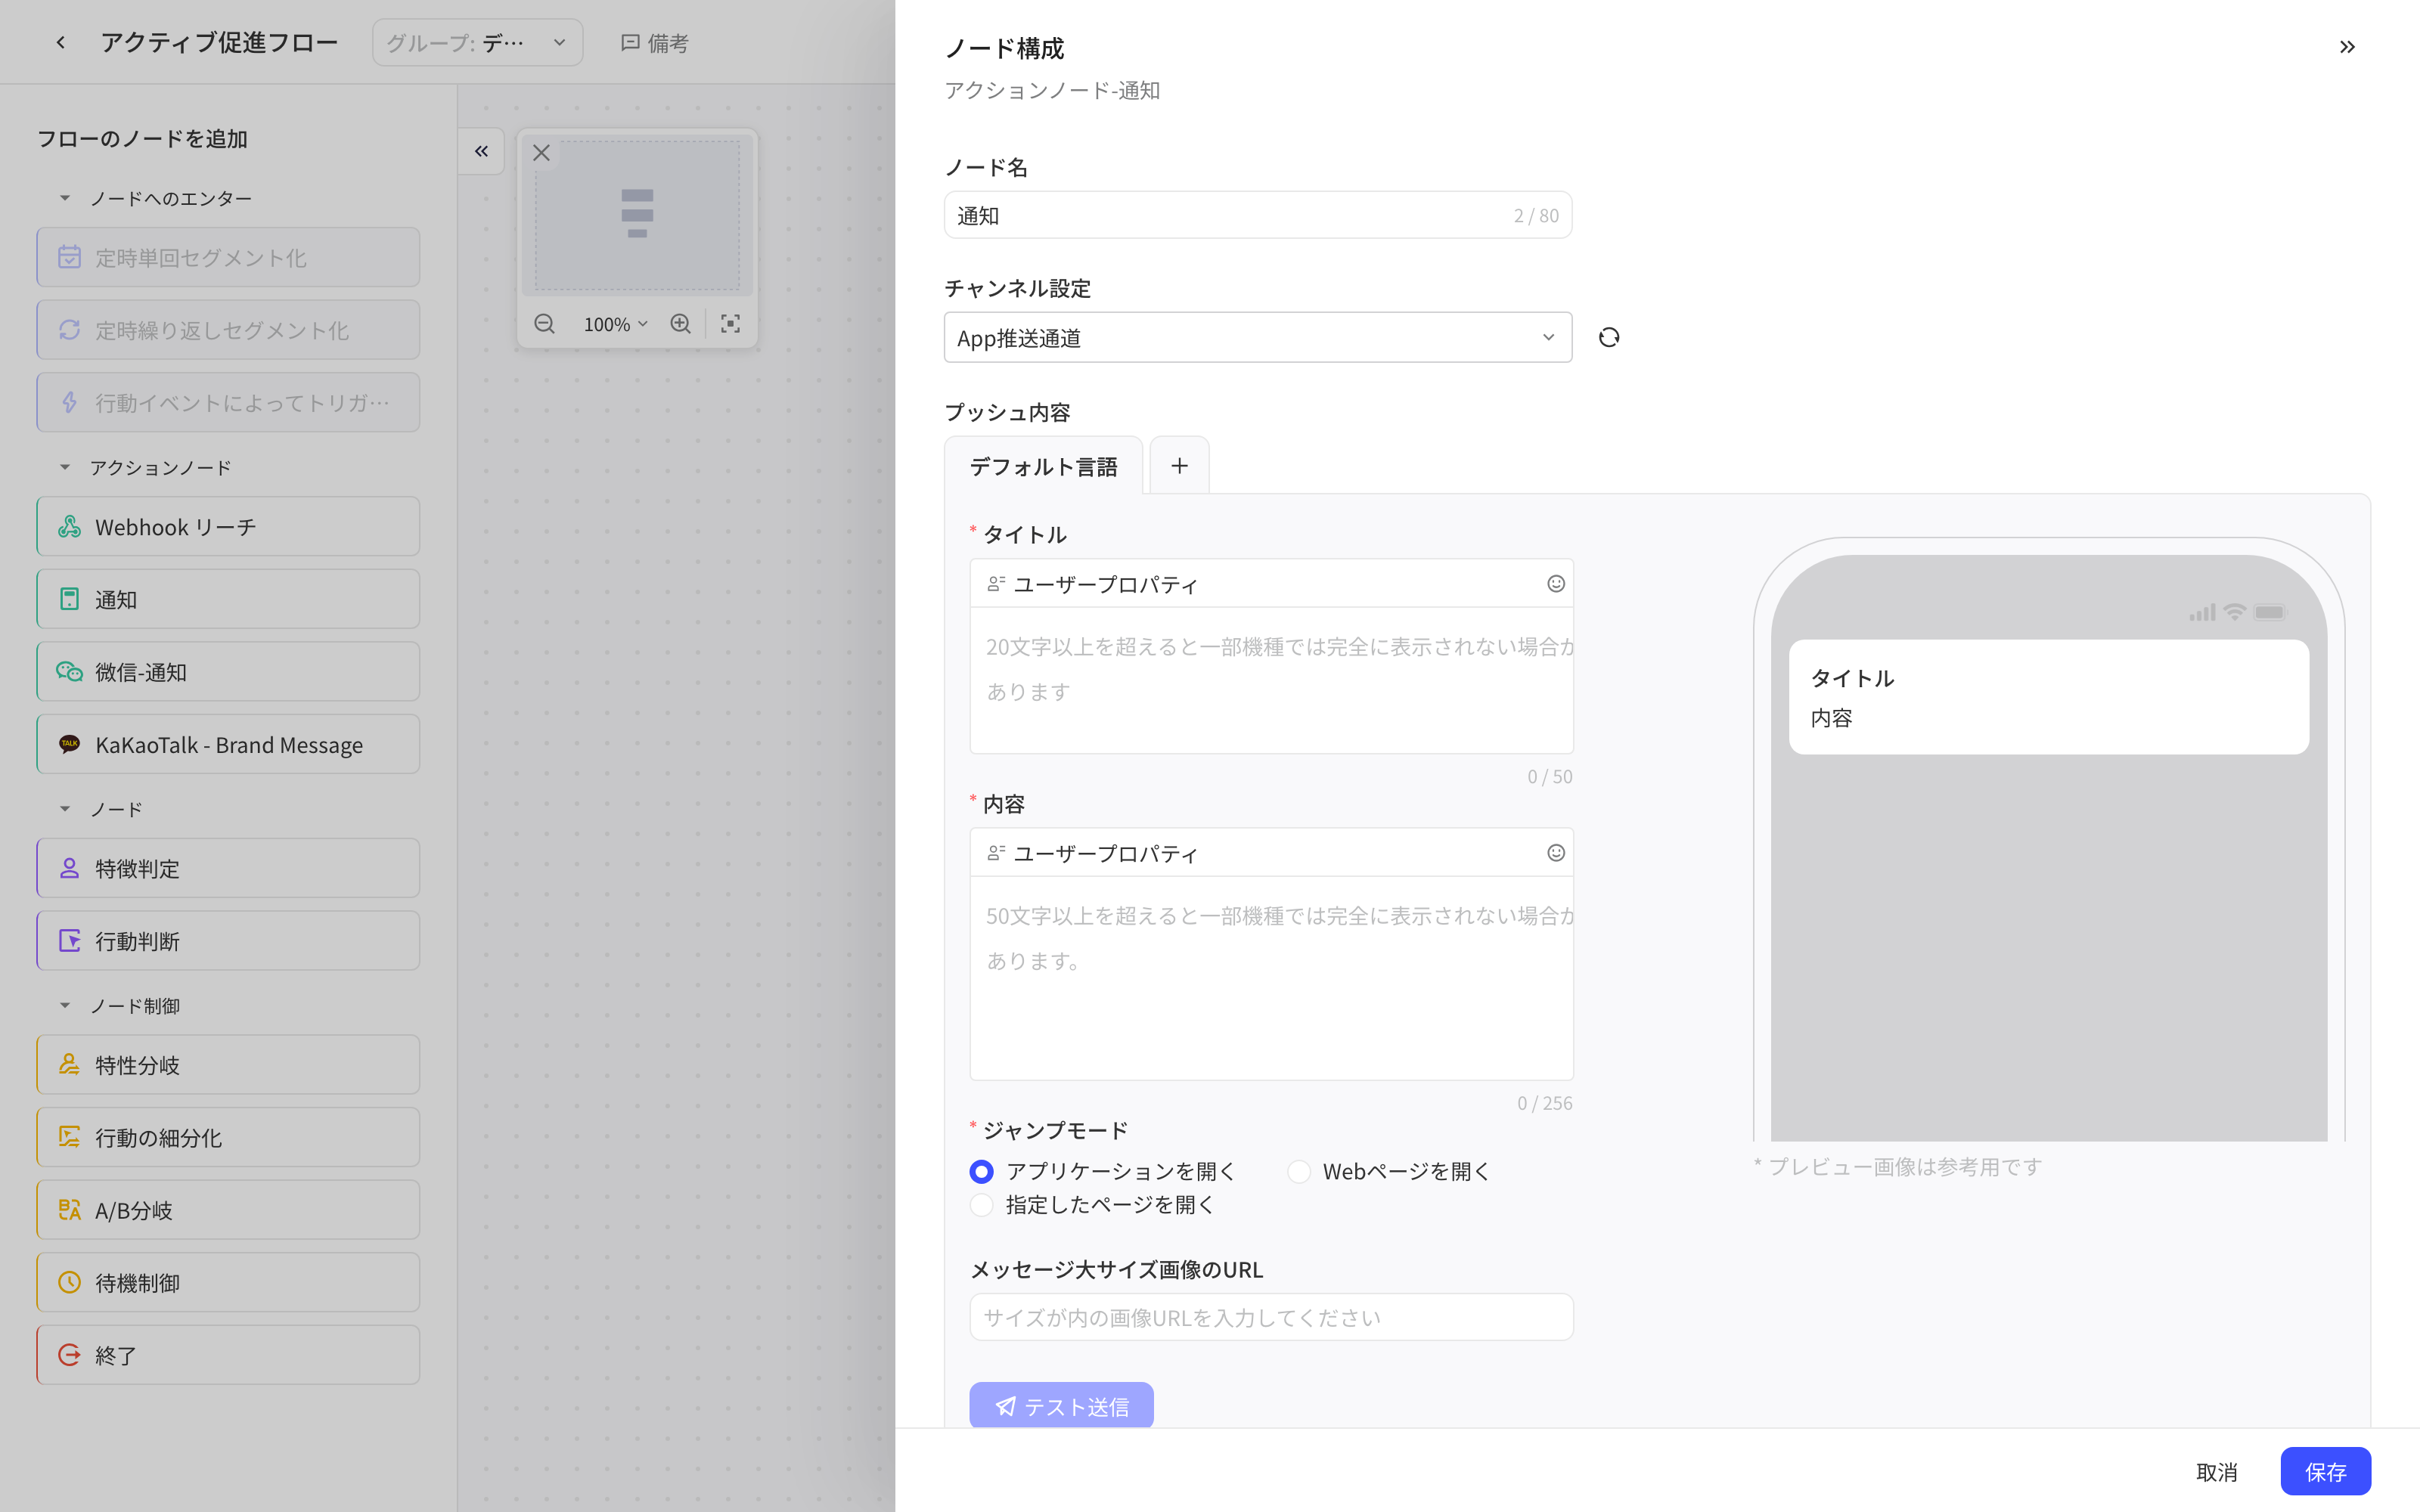This screenshot has width=2420, height=1512.
Task: Click the 保存 button
Action: (2325, 1472)
